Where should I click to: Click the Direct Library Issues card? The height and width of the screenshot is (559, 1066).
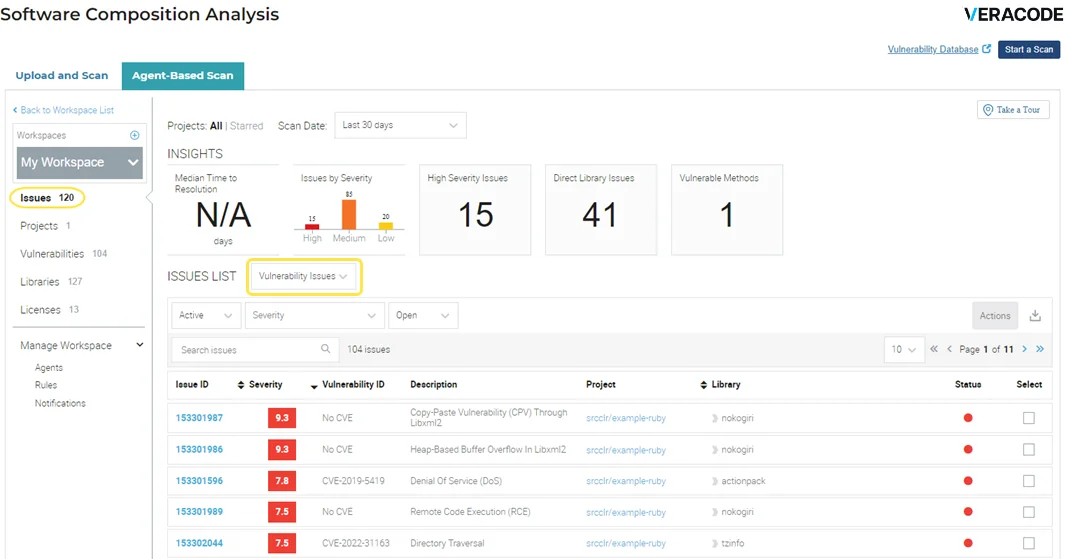601,209
